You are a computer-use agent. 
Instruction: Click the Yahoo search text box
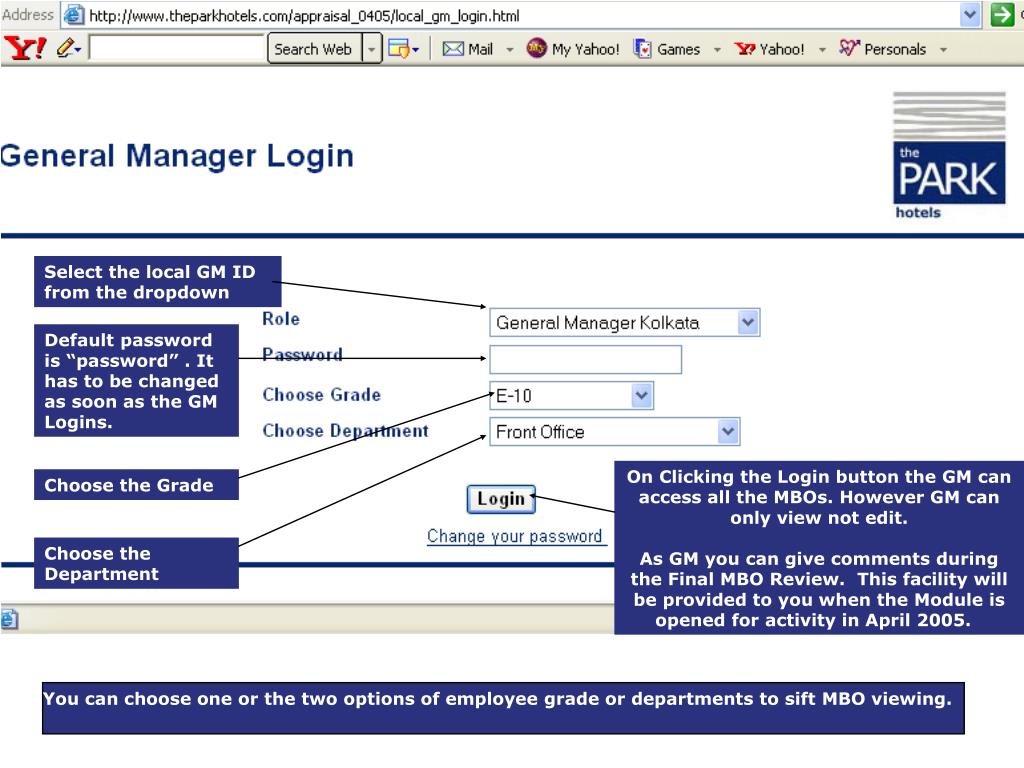tap(176, 48)
